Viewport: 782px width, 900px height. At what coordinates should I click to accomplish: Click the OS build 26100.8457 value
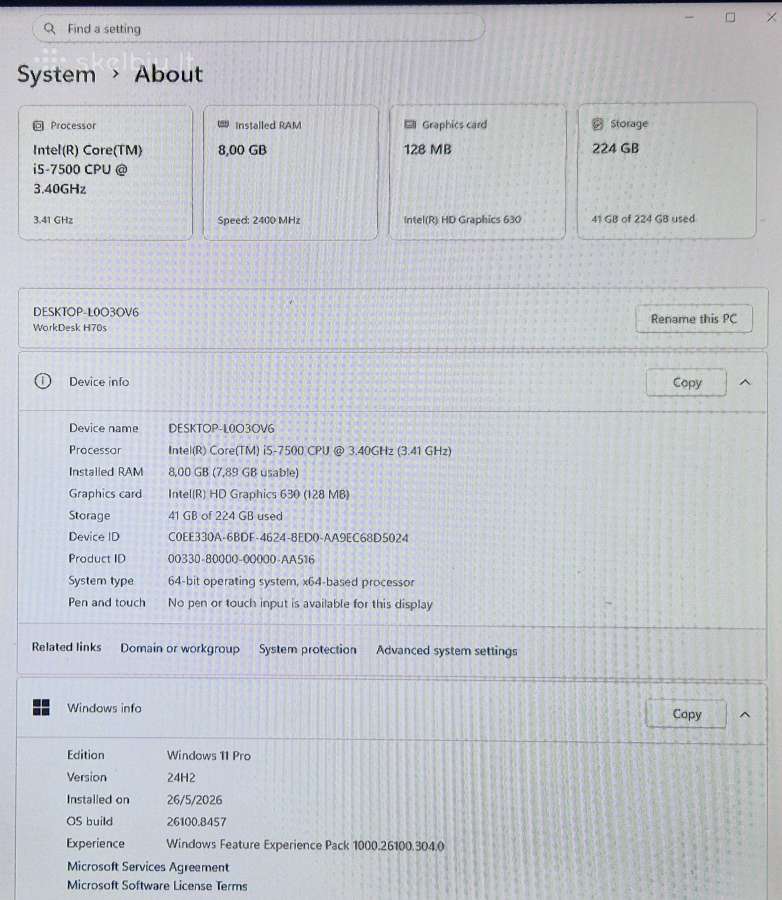coord(196,822)
